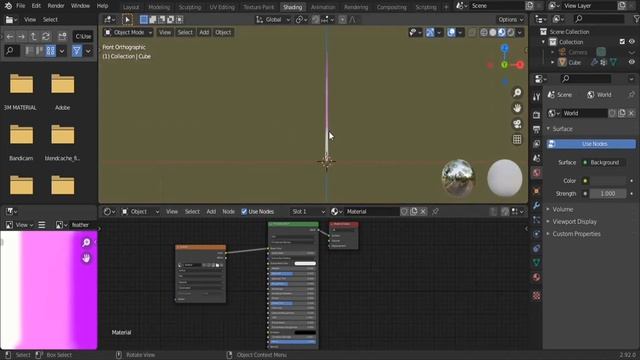
Task: Open the Window menu
Action: [x=80, y=6]
